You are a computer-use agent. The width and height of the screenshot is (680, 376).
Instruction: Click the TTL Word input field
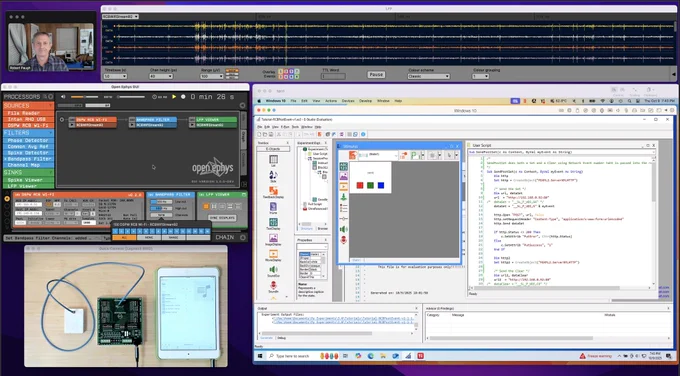click(x=333, y=76)
